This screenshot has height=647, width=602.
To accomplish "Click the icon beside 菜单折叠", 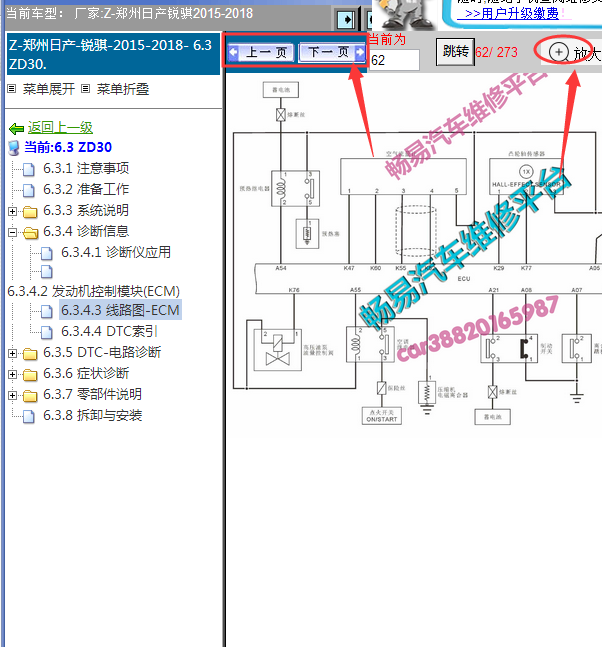I will point(85,88).
